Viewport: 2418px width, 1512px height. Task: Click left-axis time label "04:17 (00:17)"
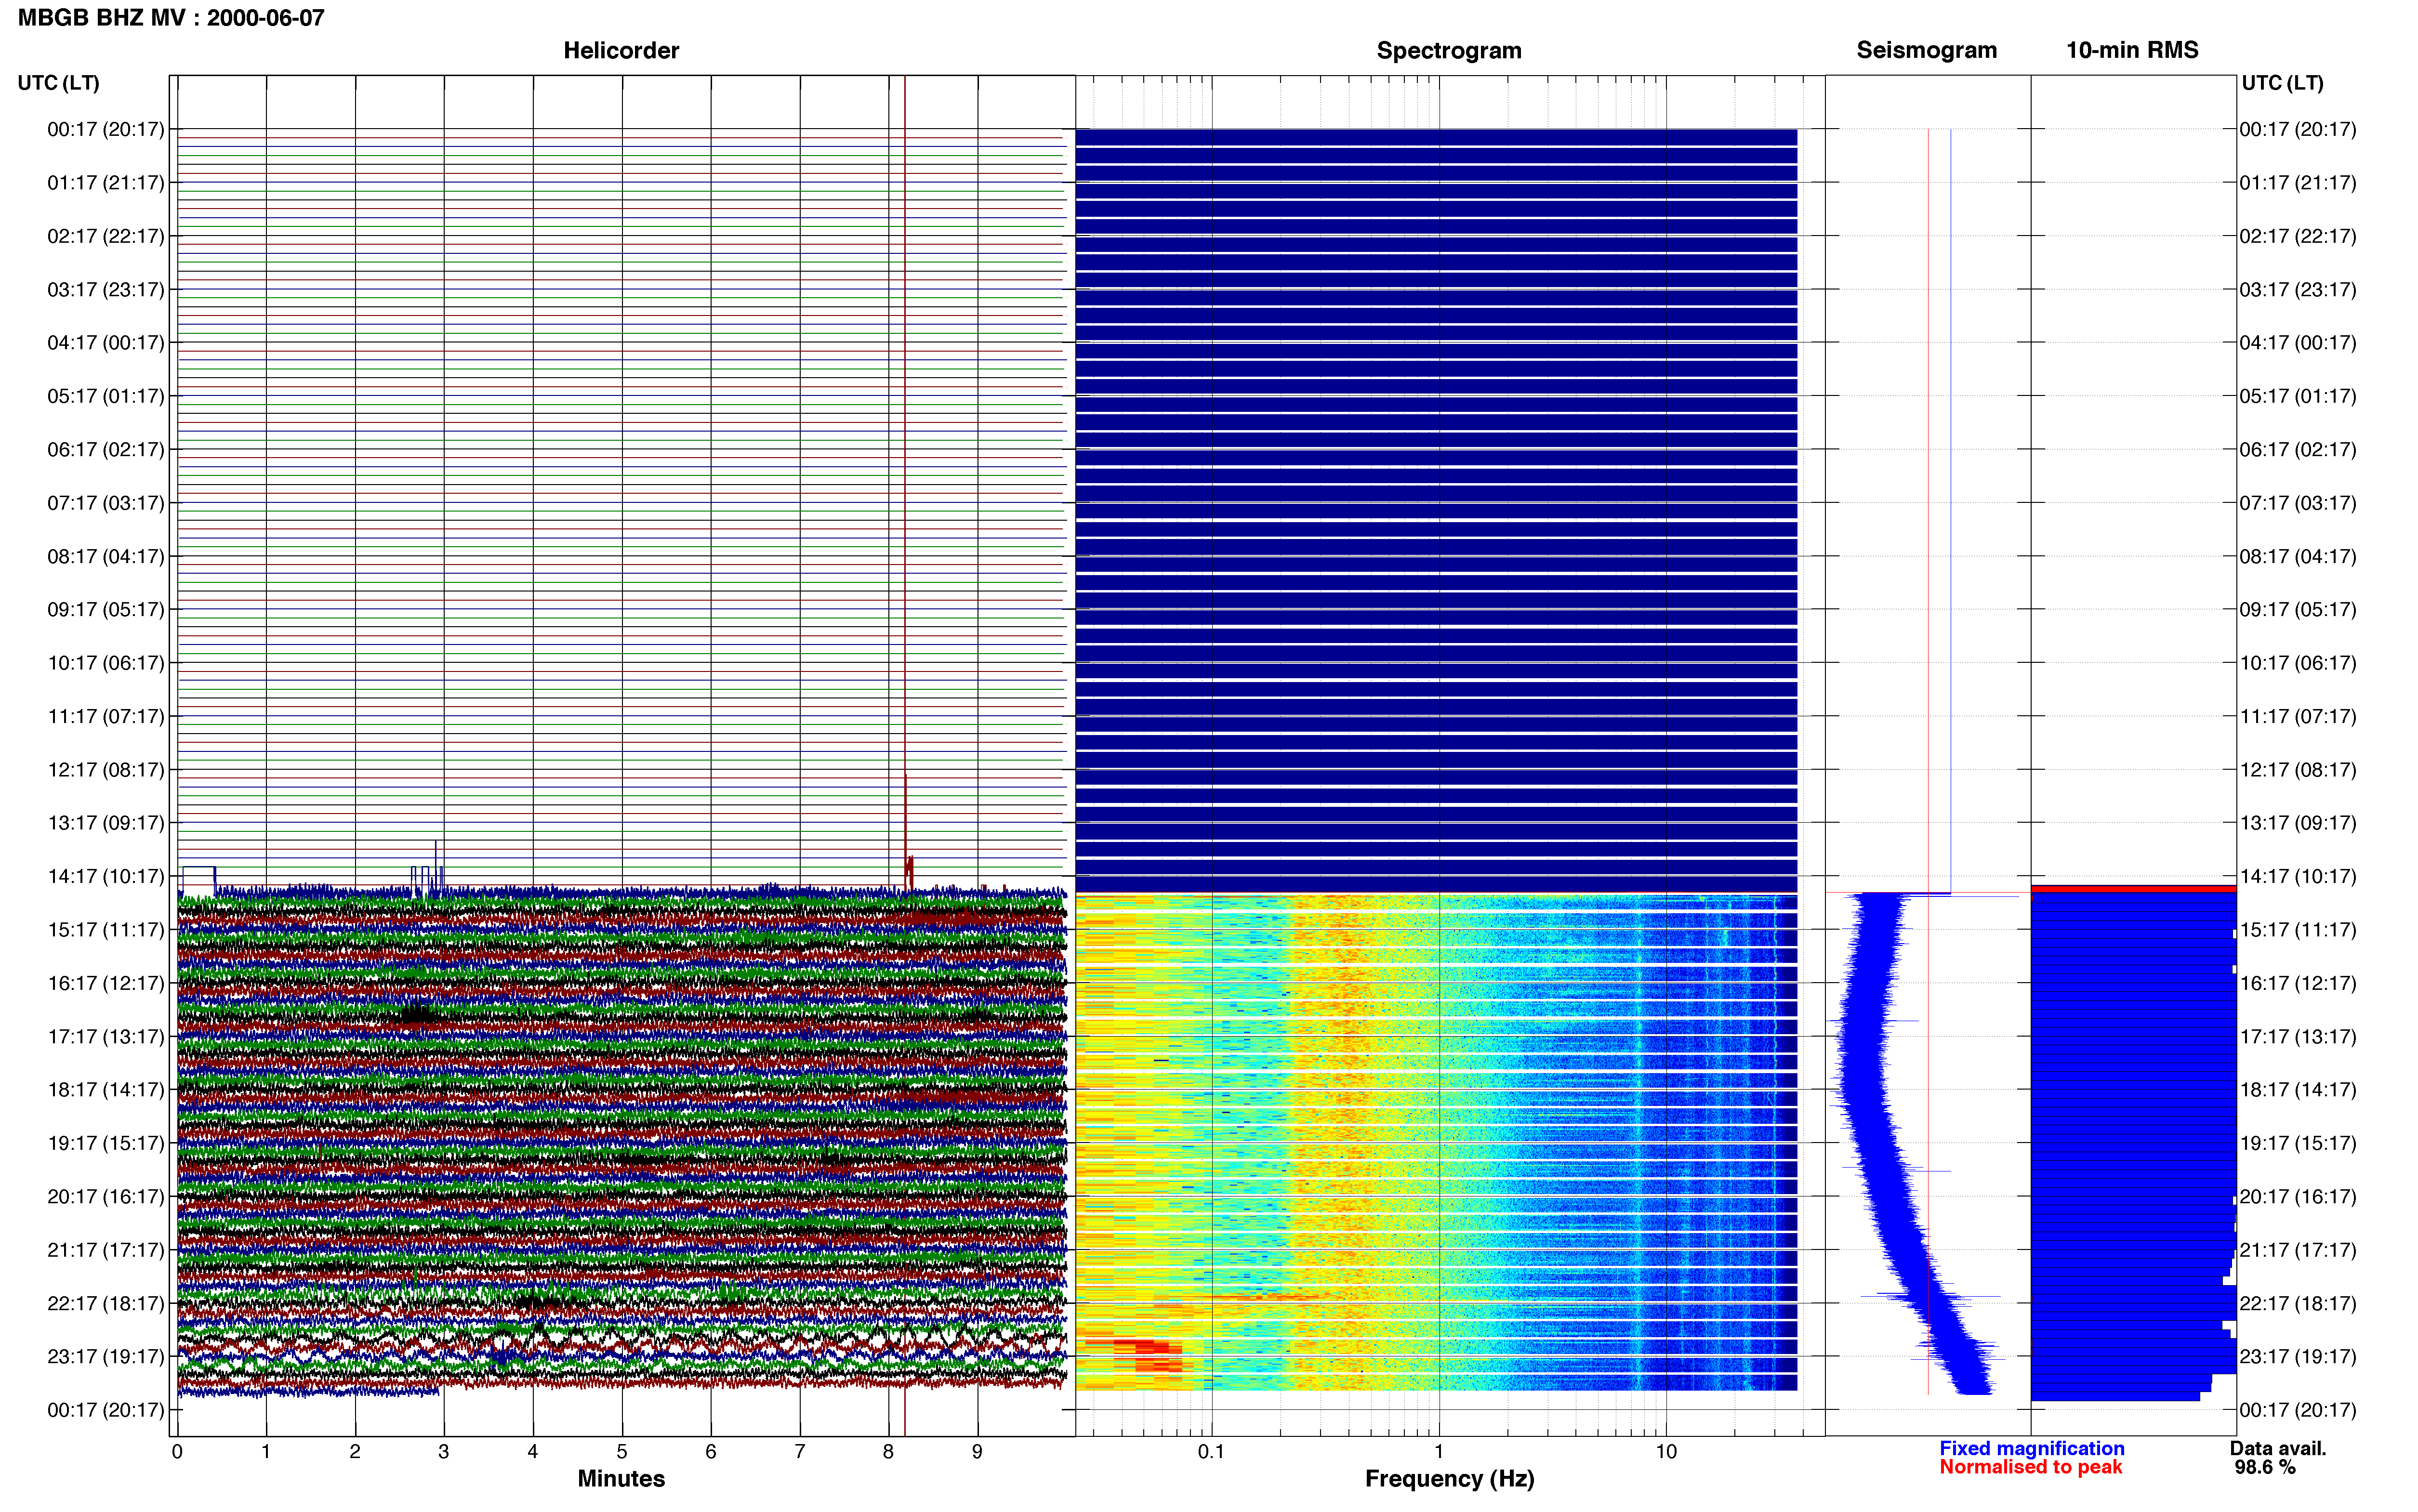tap(106, 343)
